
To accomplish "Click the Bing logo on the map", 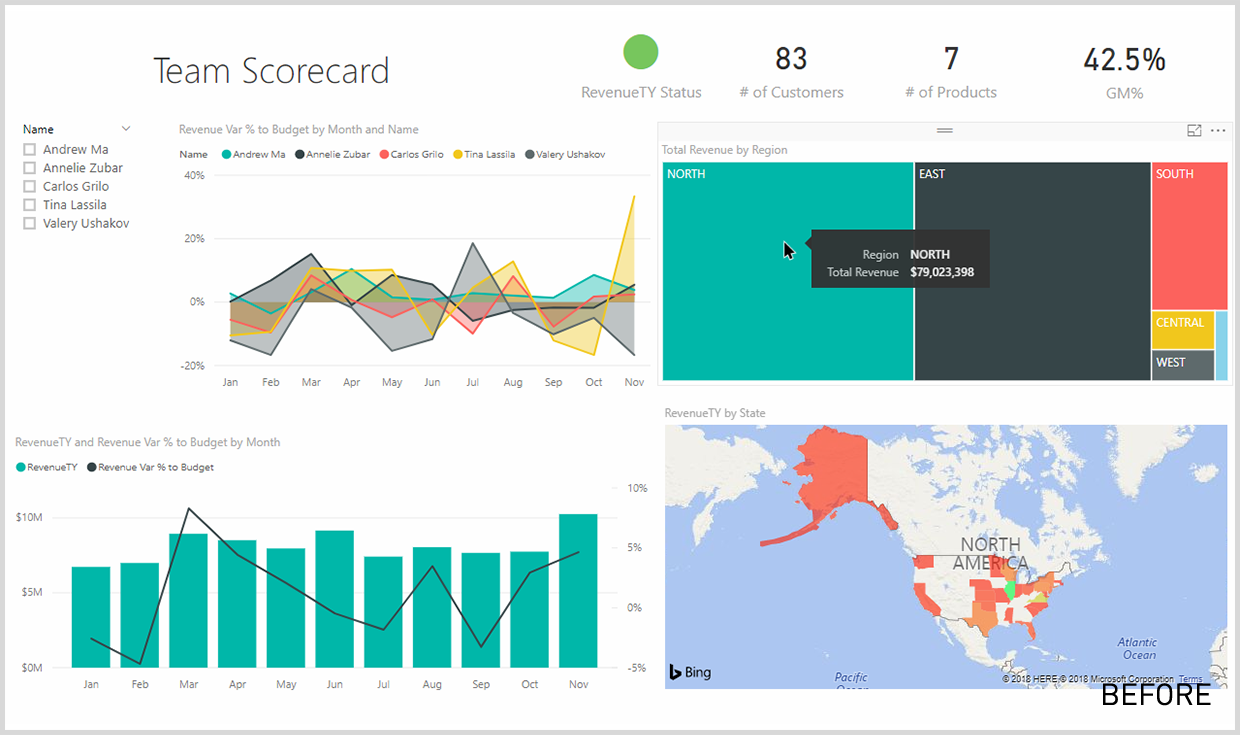I will 690,672.
